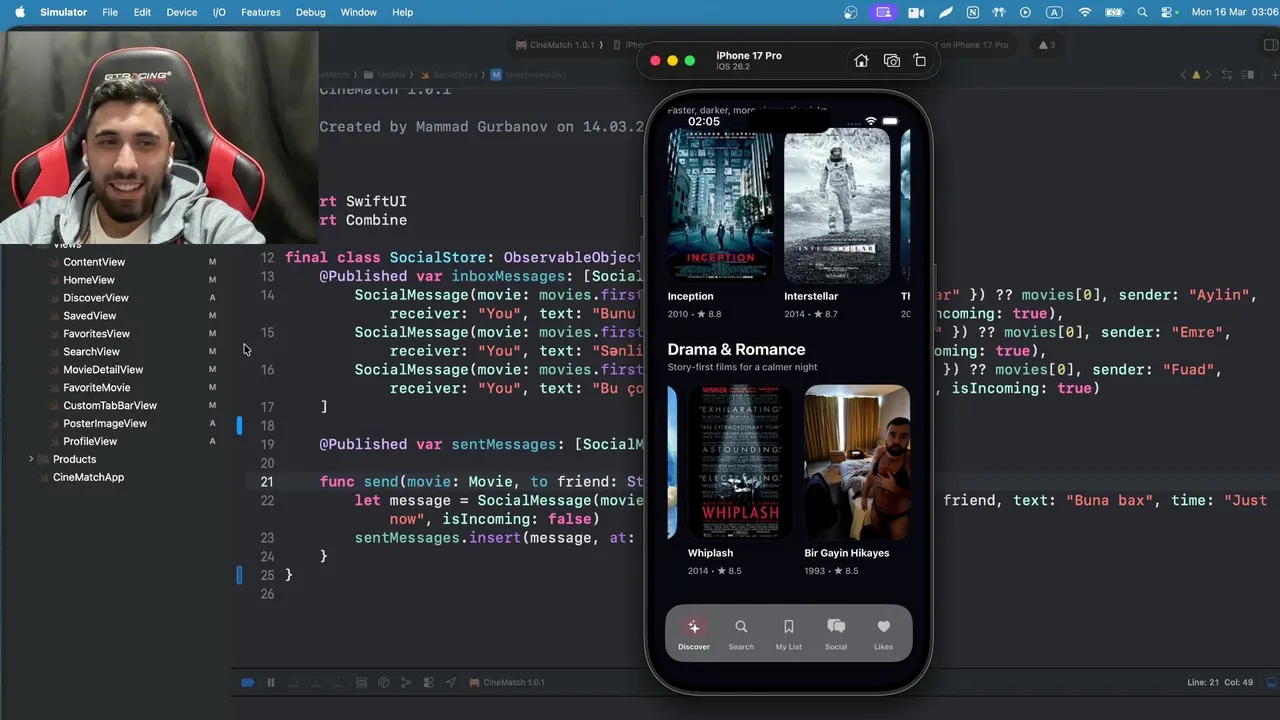1280x720 pixels.
Task: Click the AirPods menu bar icon
Action: [x=999, y=12]
